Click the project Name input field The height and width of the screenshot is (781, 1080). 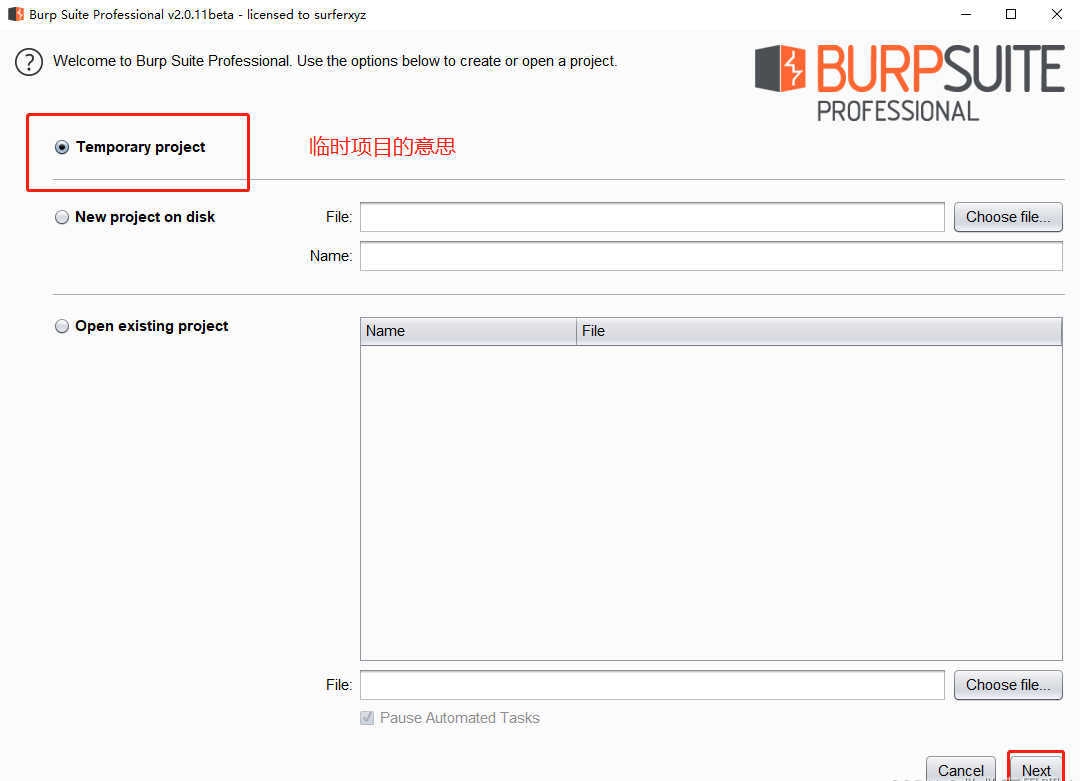point(711,256)
